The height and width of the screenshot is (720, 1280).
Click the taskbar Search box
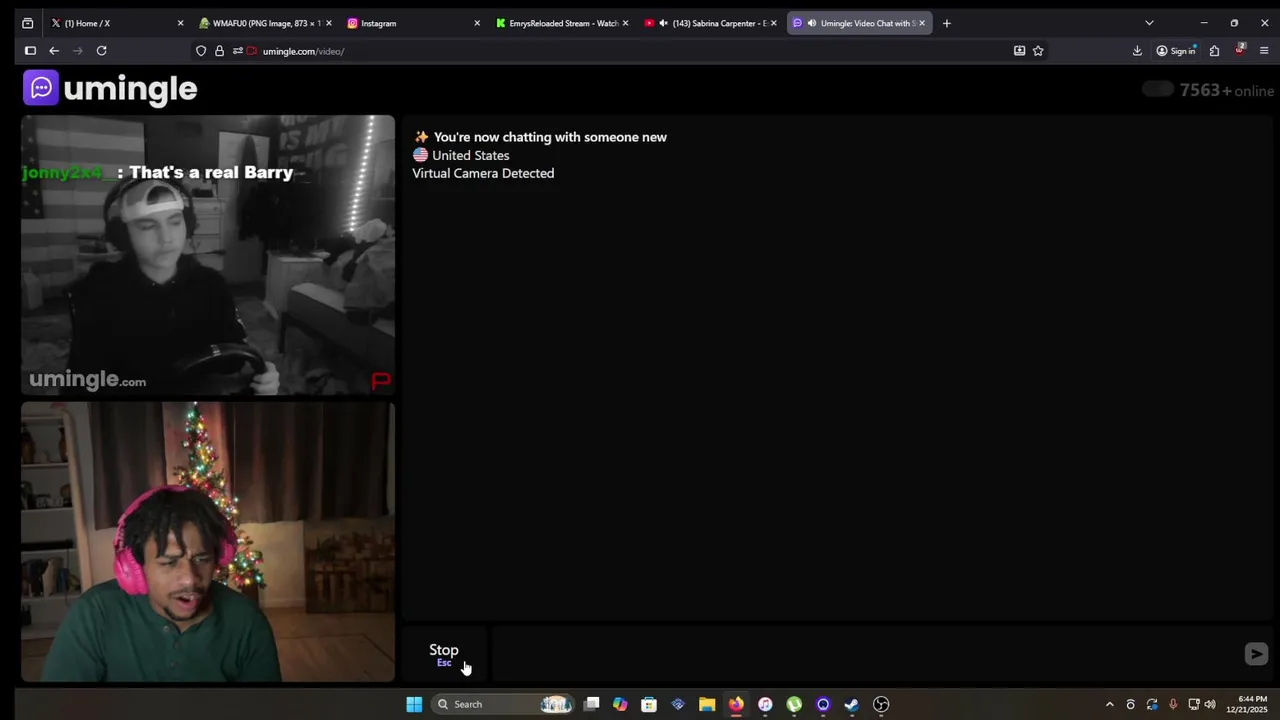click(x=503, y=704)
